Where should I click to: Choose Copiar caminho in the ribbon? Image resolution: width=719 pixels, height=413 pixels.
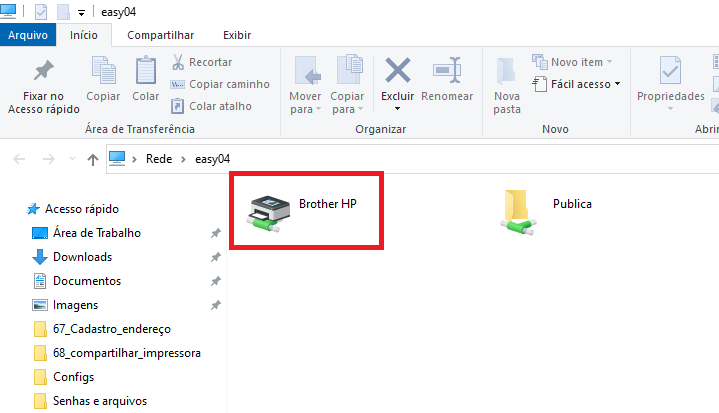[x=220, y=84]
